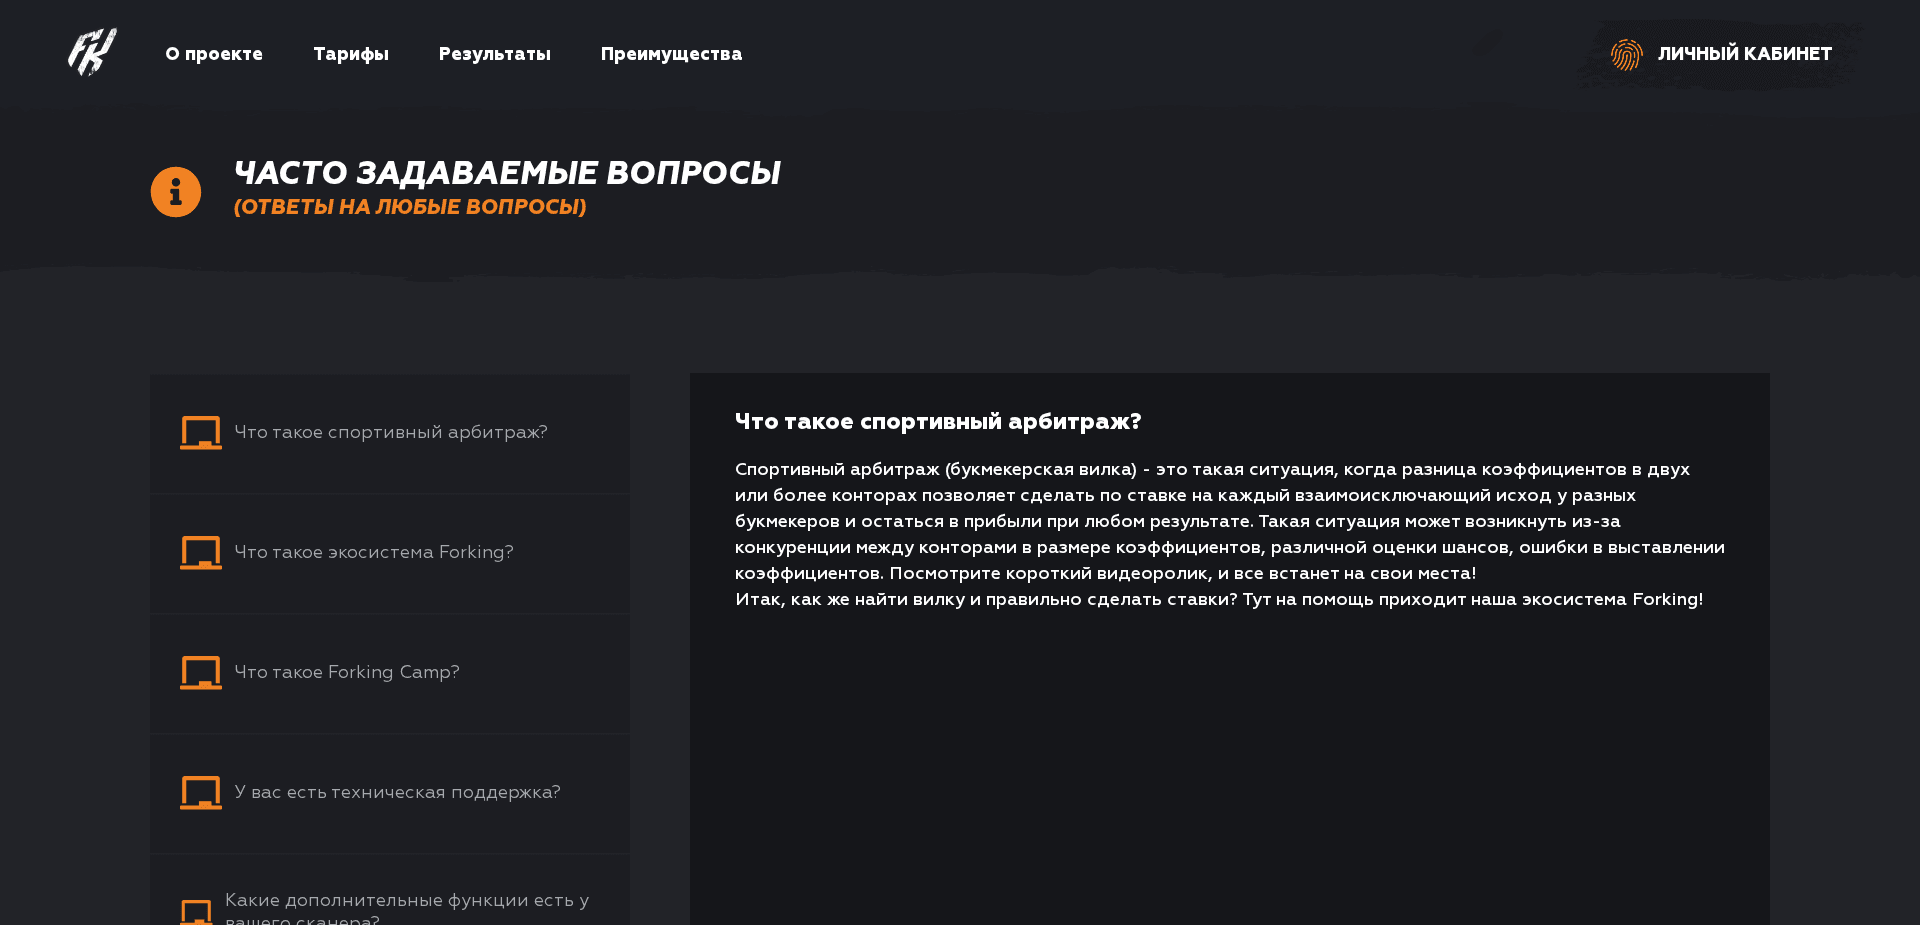Screen dimensions: 1920x925
Task: Select 'Преимущества' in the navigation bar
Action: pos(671,54)
